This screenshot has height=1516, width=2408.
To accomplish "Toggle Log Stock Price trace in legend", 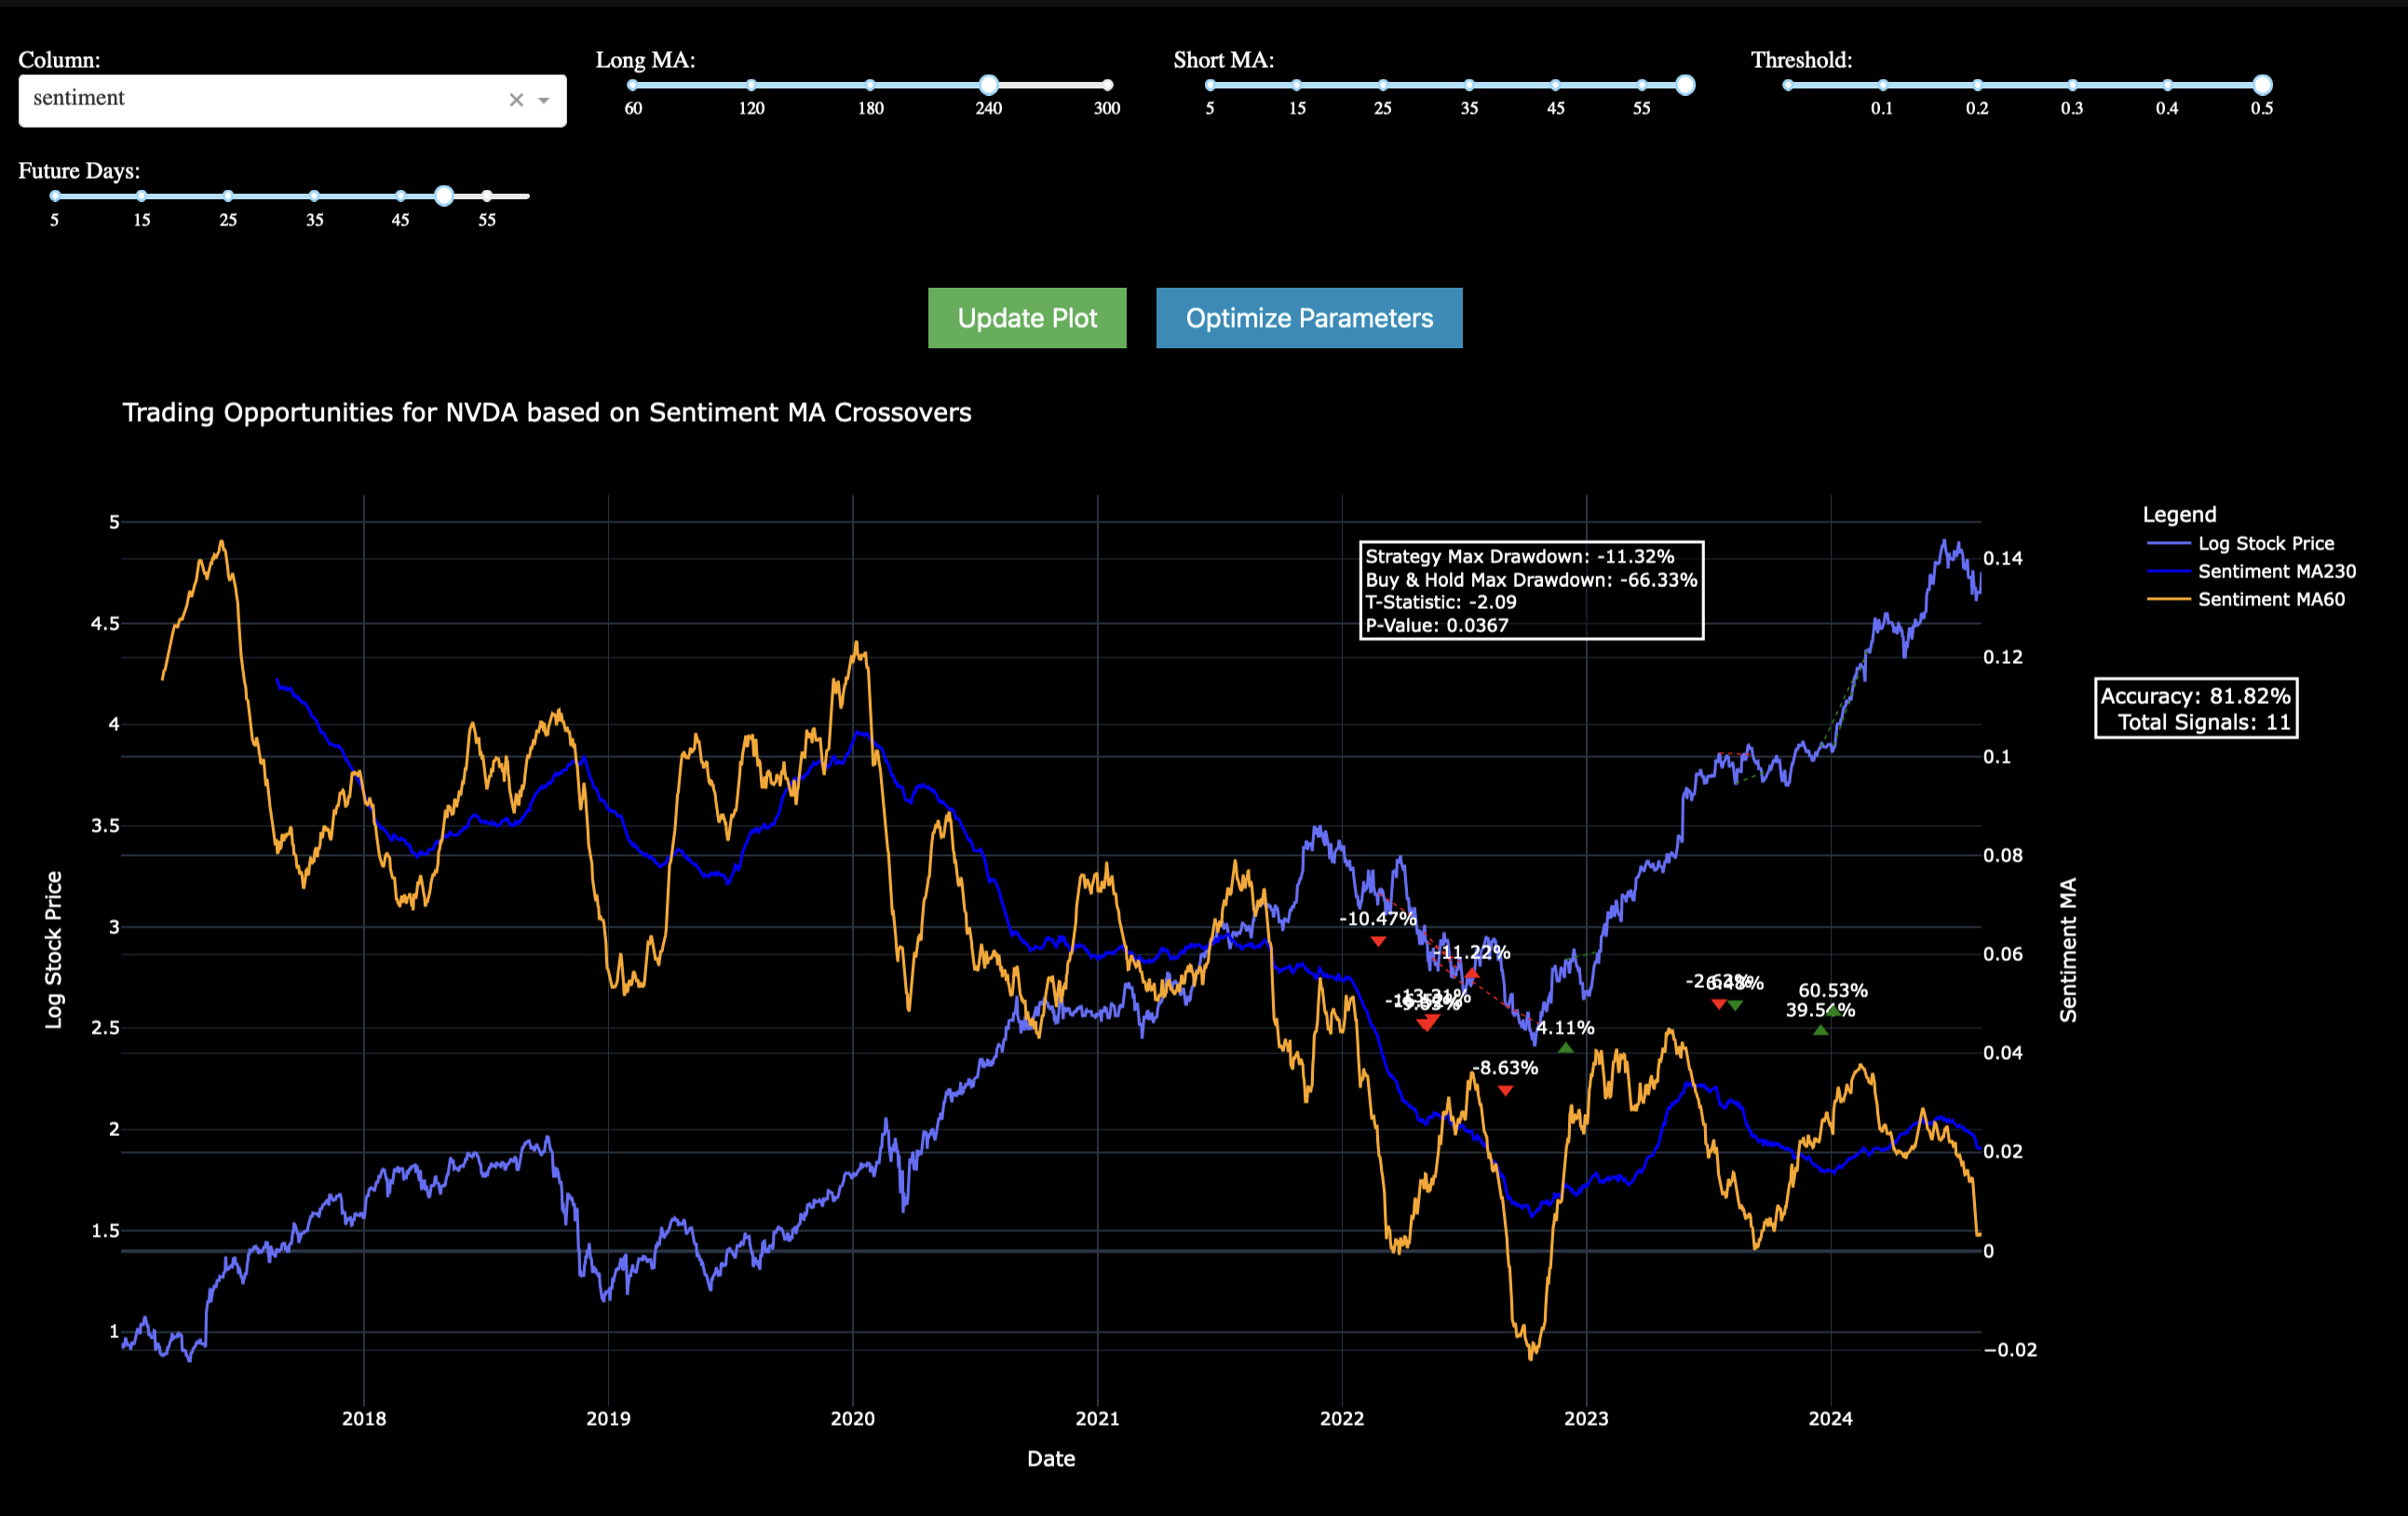I will coord(2265,544).
